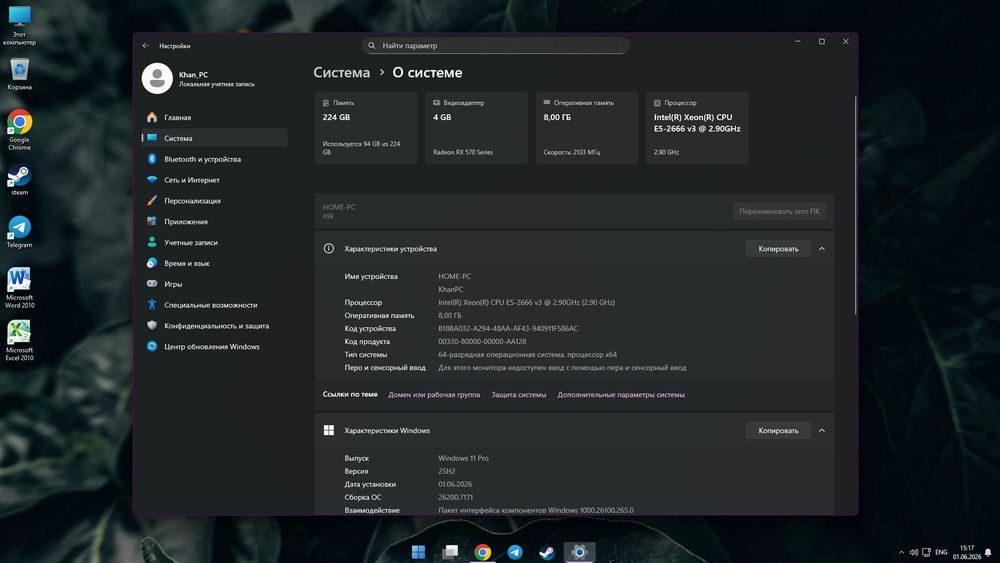Image resolution: width=1000 pixels, height=563 pixels.
Task: Open Chrome from the taskbar
Action: (x=483, y=552)
